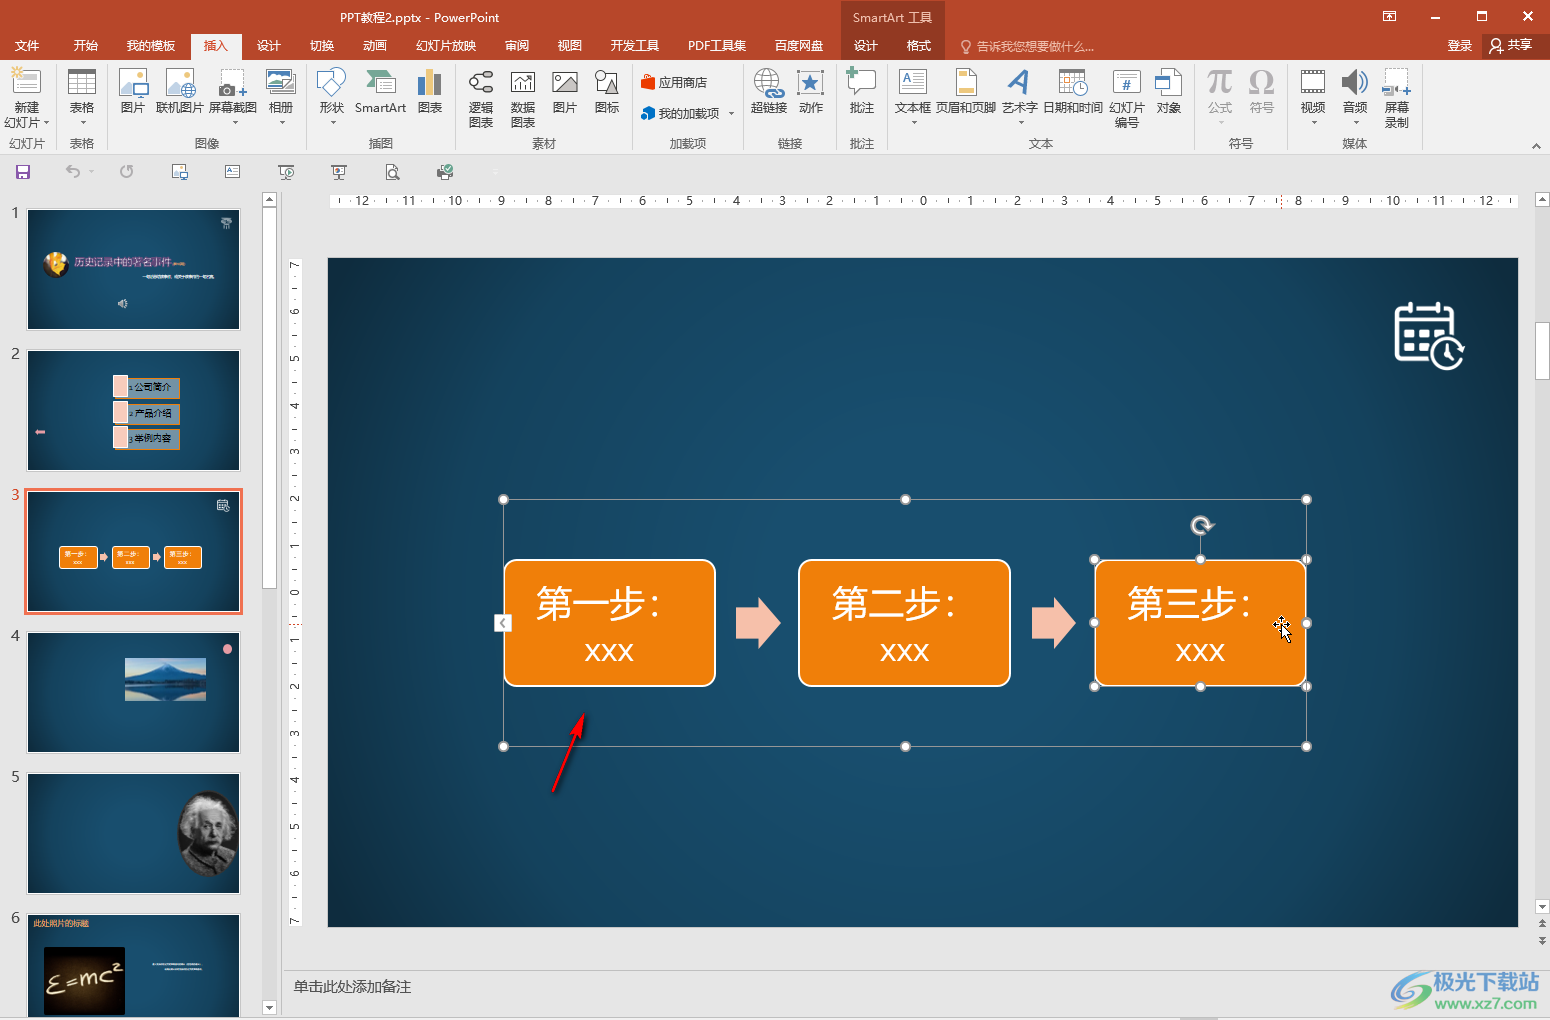Add an Action (动作) to the selection
The height and width of the screenshot is (1020, 1550).
(811, 92)
